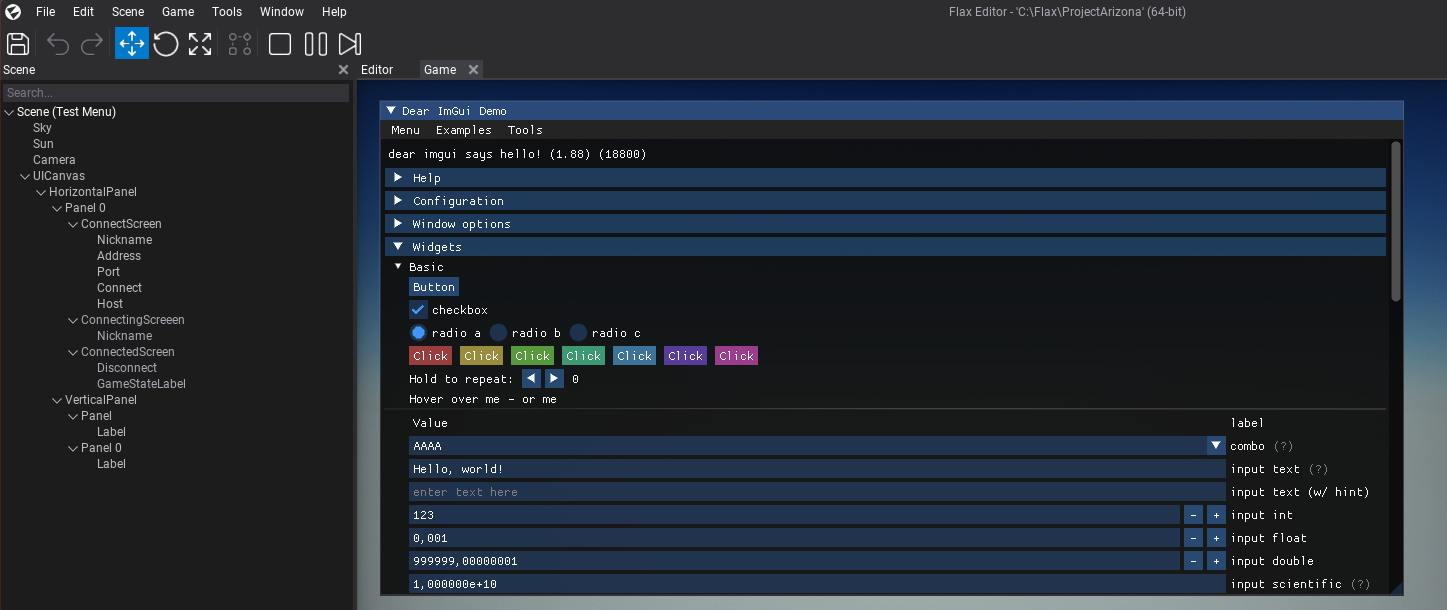Collapse the HorizontalPanel tree node
Viewport: 1447px width, 610px height.
coord(41,192)
